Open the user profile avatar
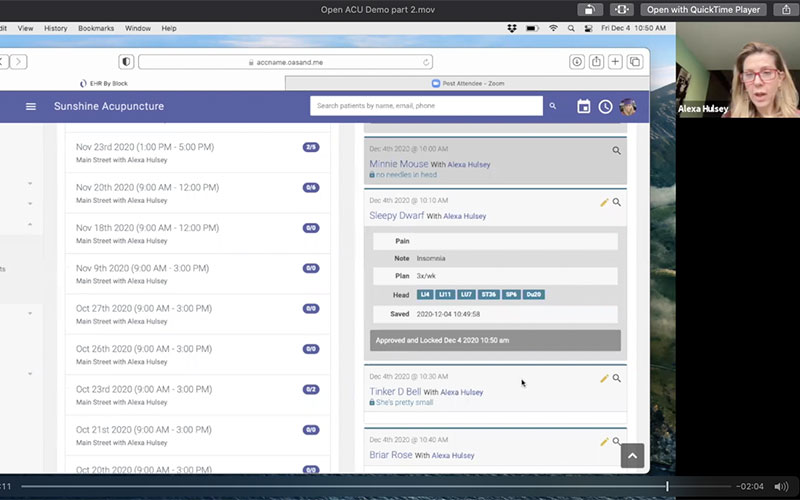 628,106
